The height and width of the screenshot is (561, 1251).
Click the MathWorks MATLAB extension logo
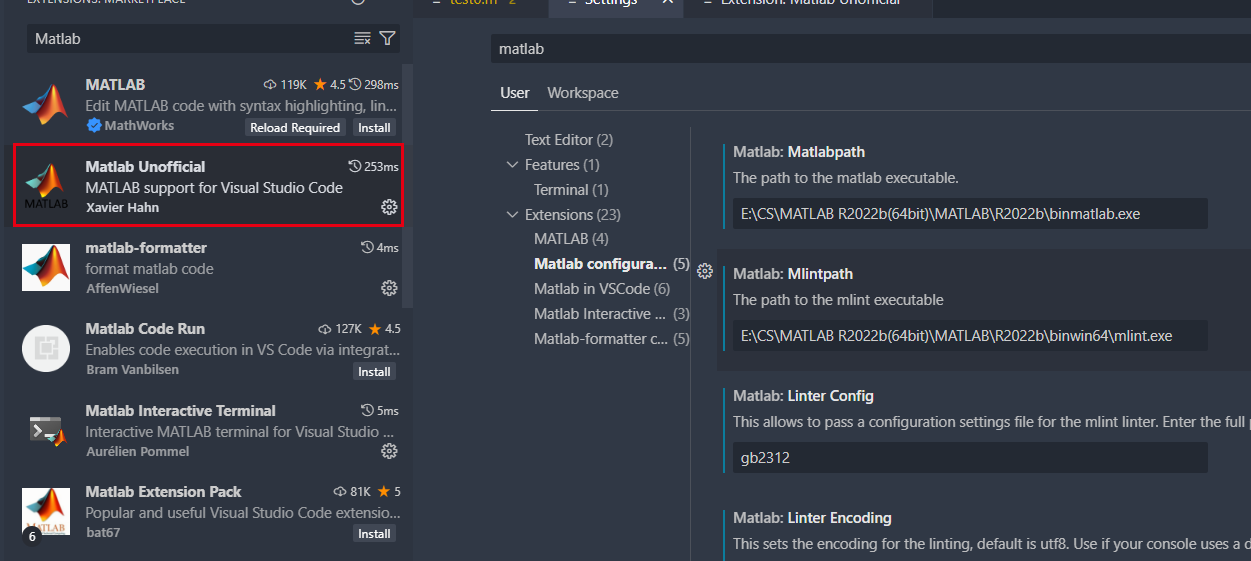(x=46, y=104)
